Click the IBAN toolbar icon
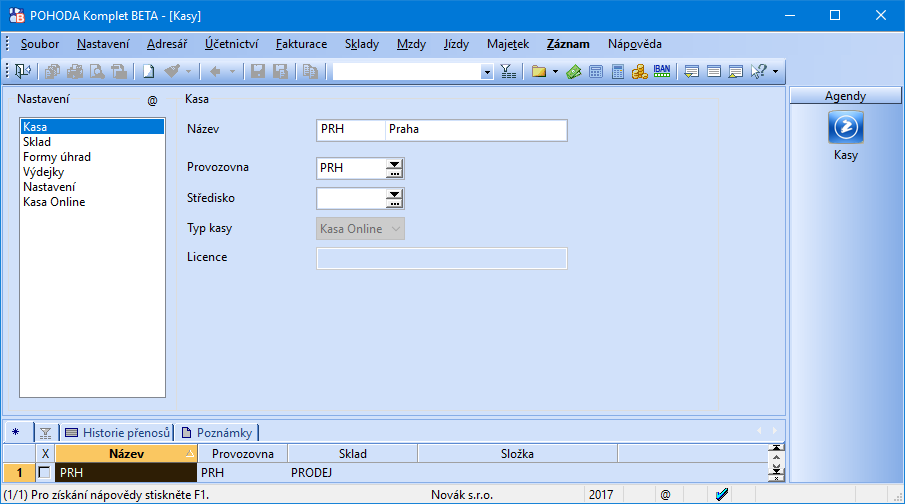Screen dimensions: 905x504 pyautogui.click(x=662, y=71)
